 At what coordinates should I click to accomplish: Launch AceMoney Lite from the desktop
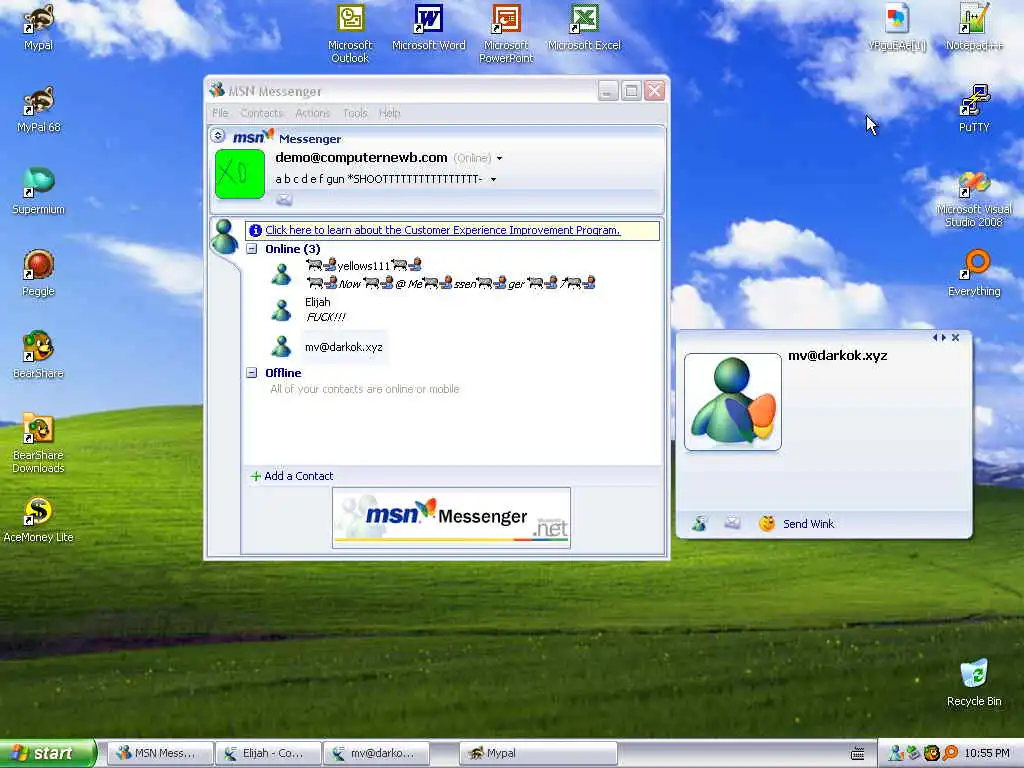39,520
